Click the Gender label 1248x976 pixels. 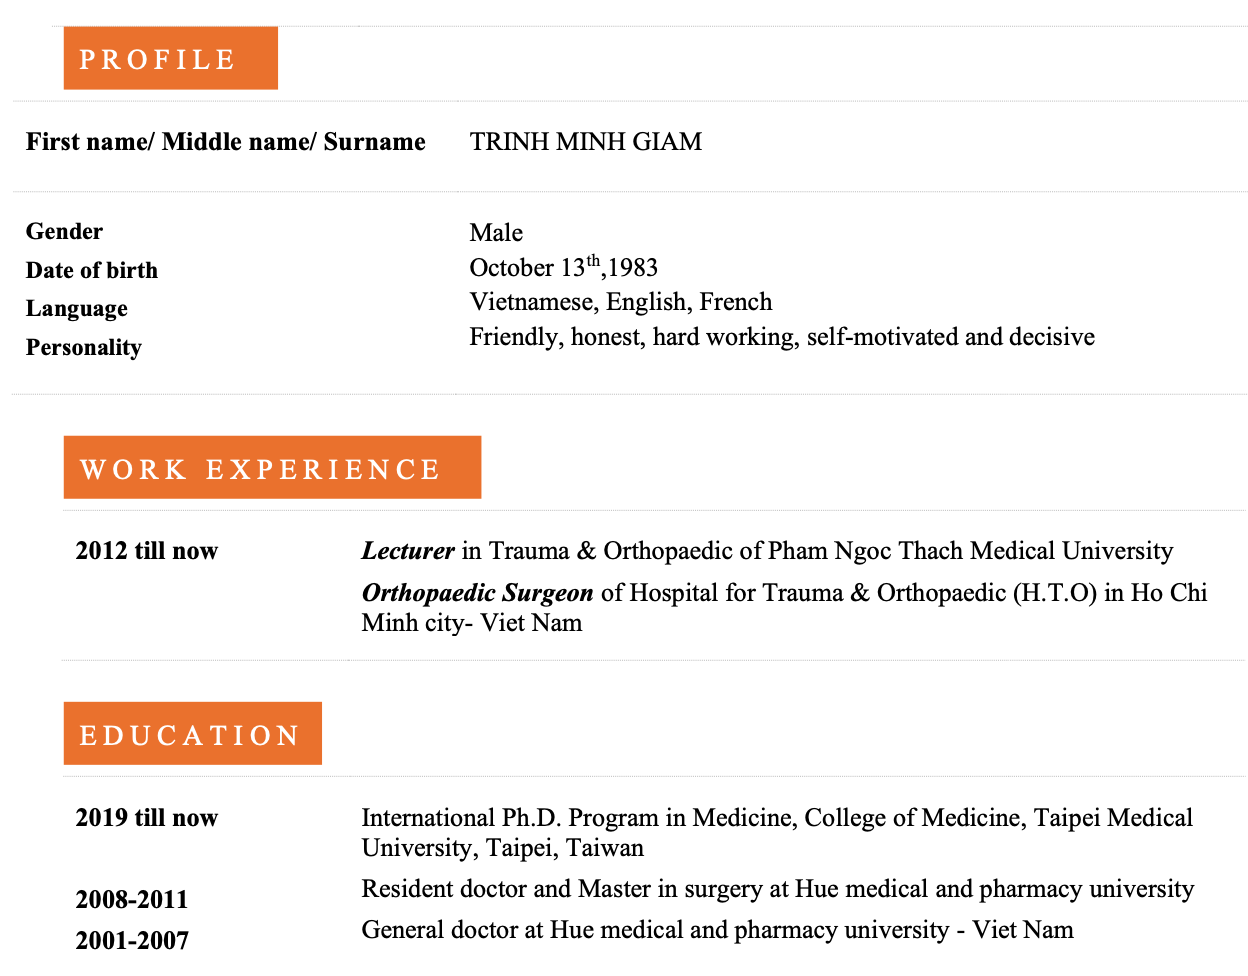(x=64, y=231)
